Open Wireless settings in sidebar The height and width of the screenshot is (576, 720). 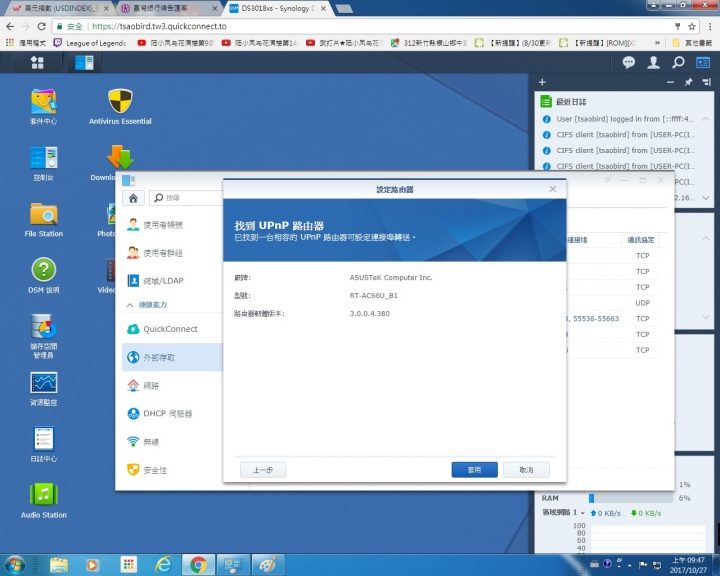pyautogui.click(x=172, y=442)
